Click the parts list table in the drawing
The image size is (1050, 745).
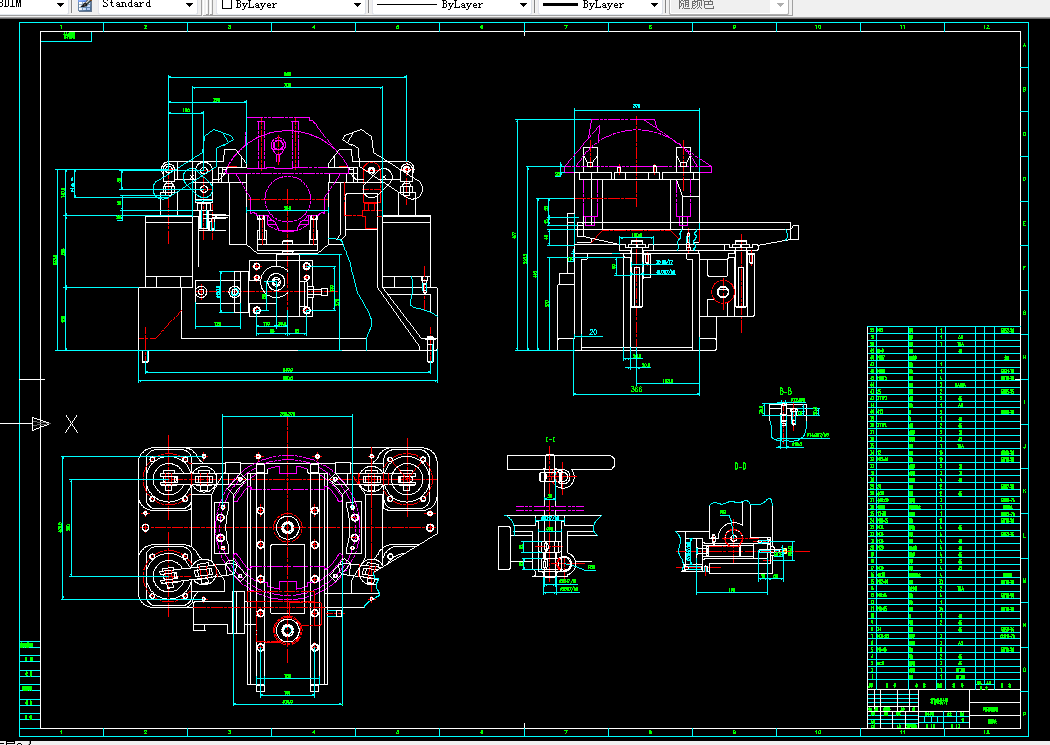click(x=944, y=507)
